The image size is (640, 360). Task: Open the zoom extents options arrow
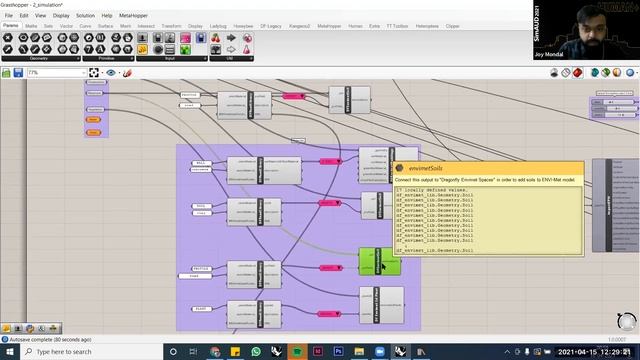point(102,73)
